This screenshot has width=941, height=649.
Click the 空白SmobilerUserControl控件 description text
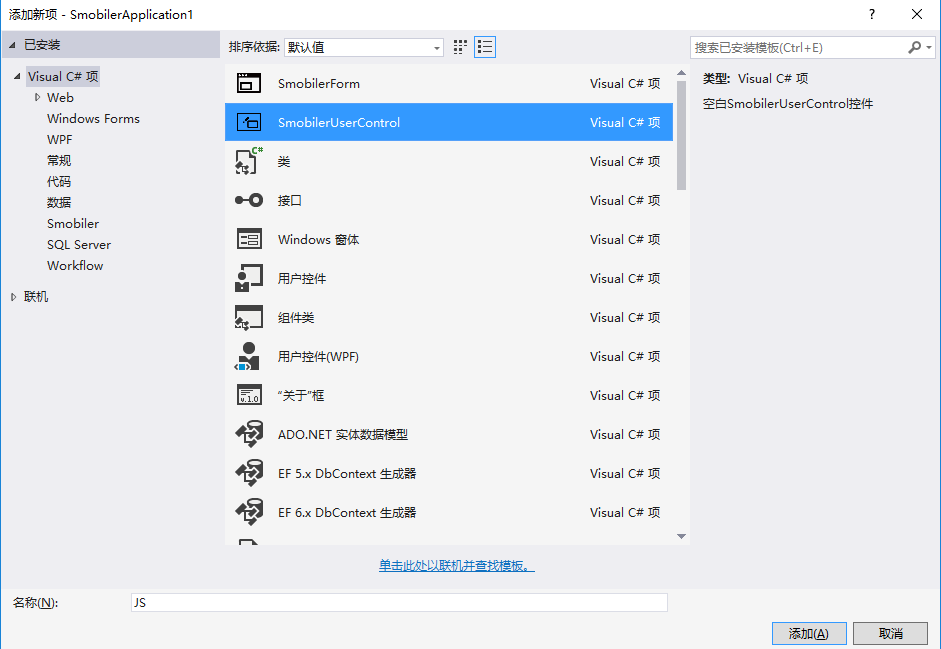tap(787, 104)
